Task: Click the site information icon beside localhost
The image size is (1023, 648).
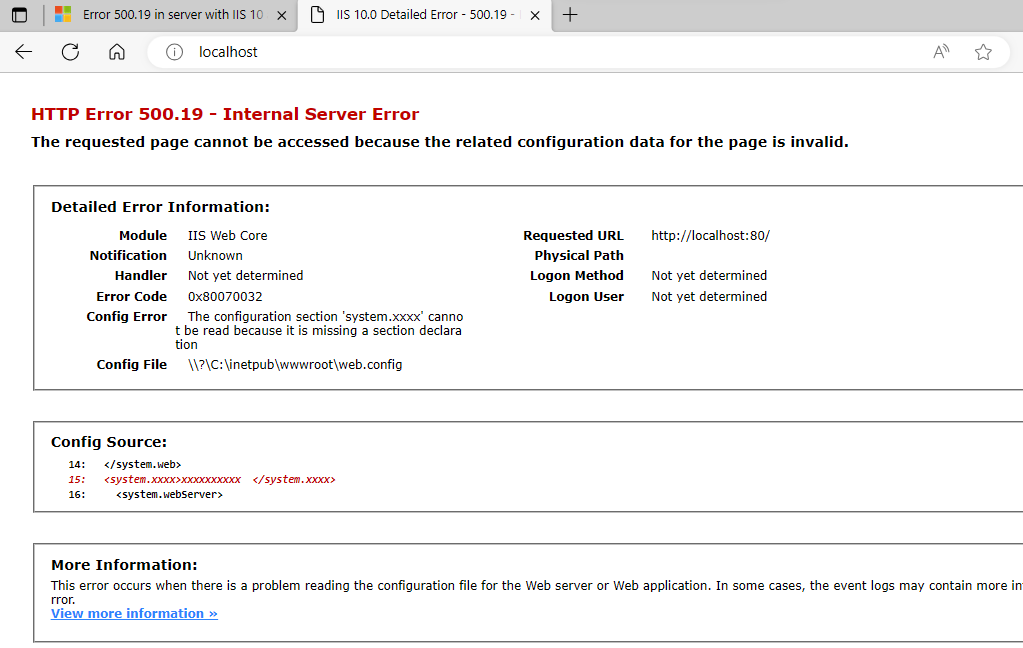Action: click(x=173, y=52)
